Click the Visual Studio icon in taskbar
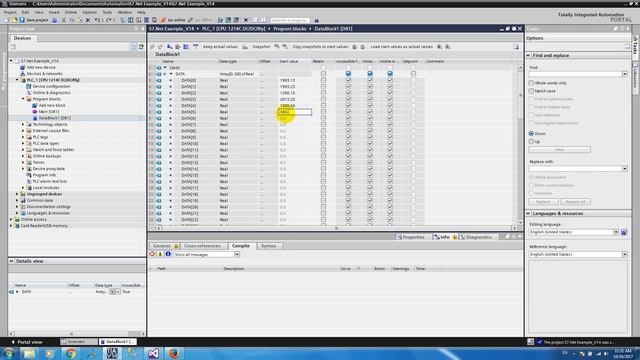The width and height of the screenshot is (640, 360). 153,353
